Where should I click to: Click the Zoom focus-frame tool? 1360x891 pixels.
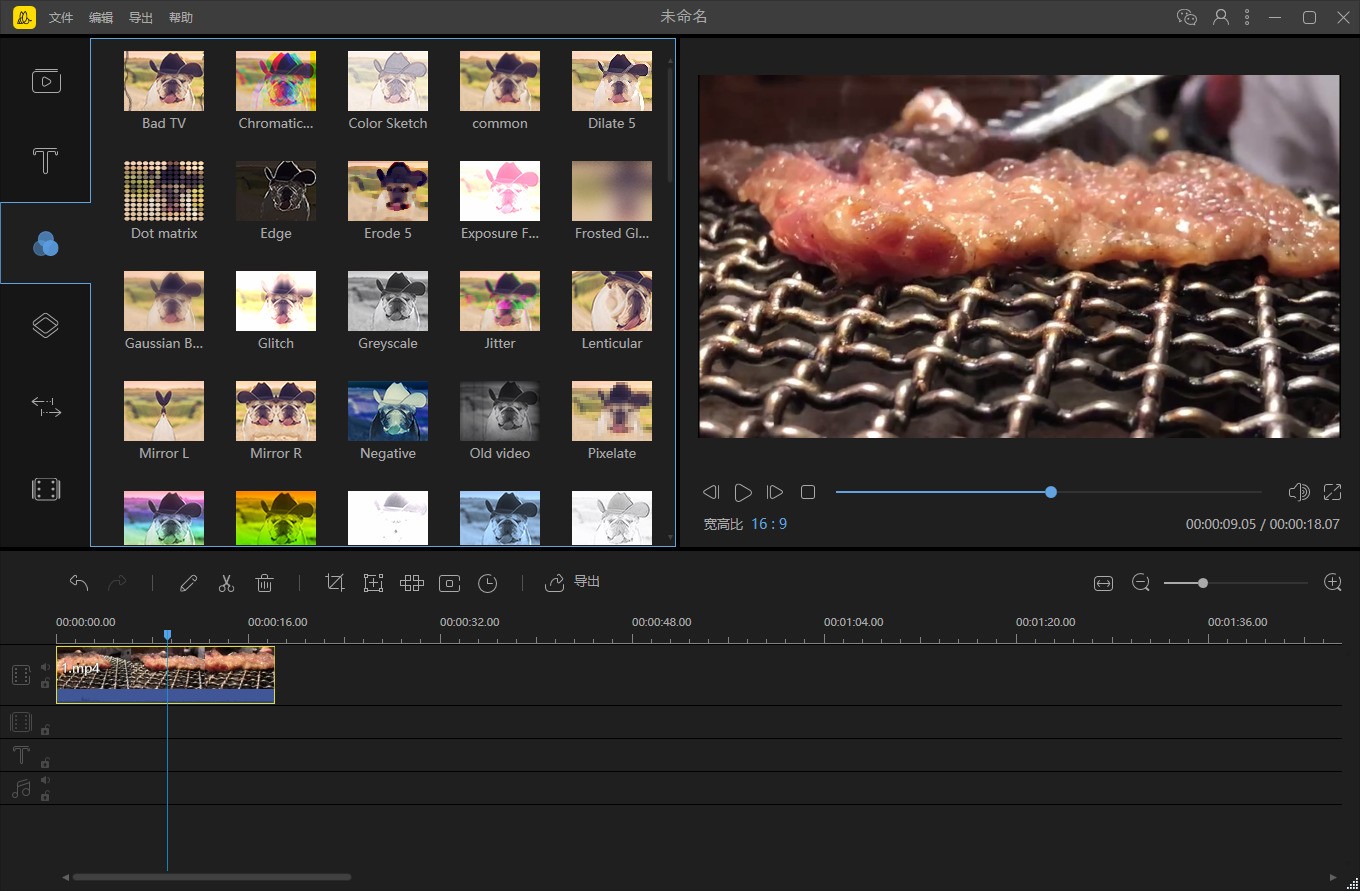[x=373, y=583]
